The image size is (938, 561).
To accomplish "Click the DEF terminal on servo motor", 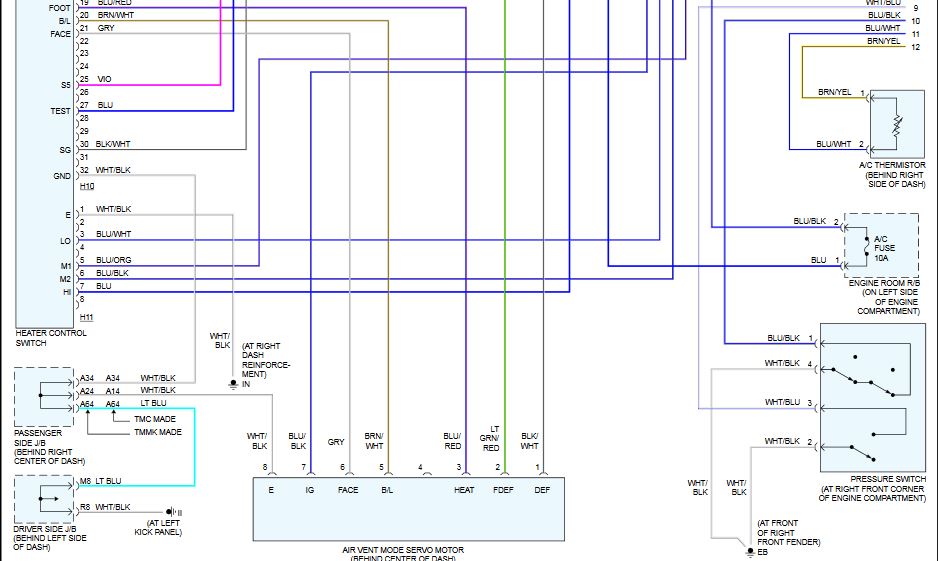I will pos(542,490).
